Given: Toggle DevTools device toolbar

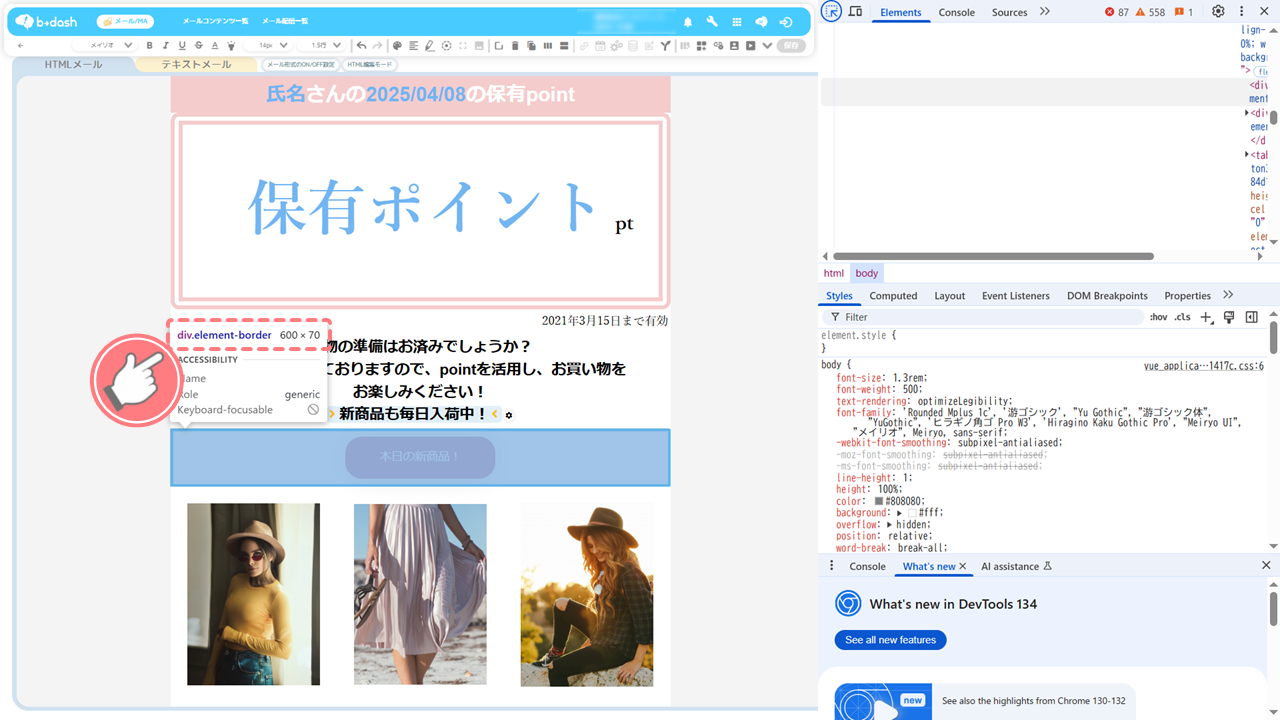Looking at the screenshot, I should point(856,11).
